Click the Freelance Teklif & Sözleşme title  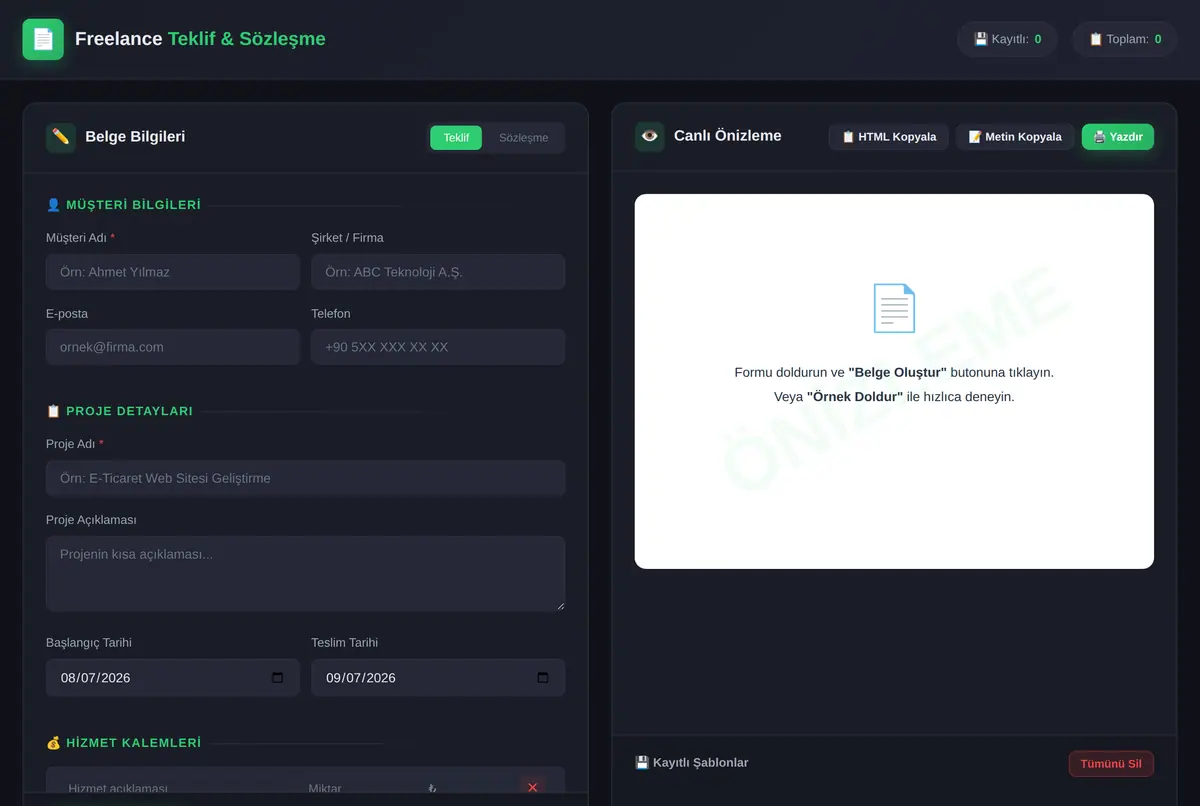(200, 39)
